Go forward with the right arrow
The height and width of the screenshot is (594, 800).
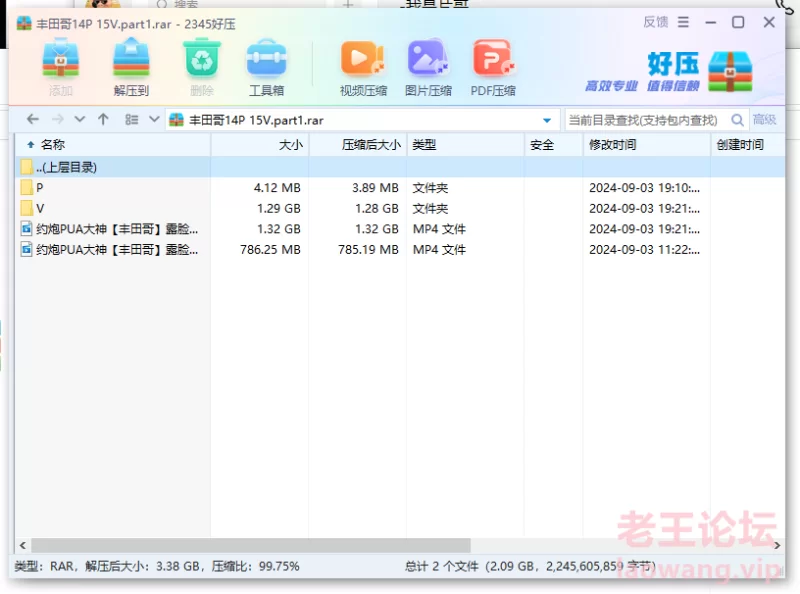coord(58,119)
